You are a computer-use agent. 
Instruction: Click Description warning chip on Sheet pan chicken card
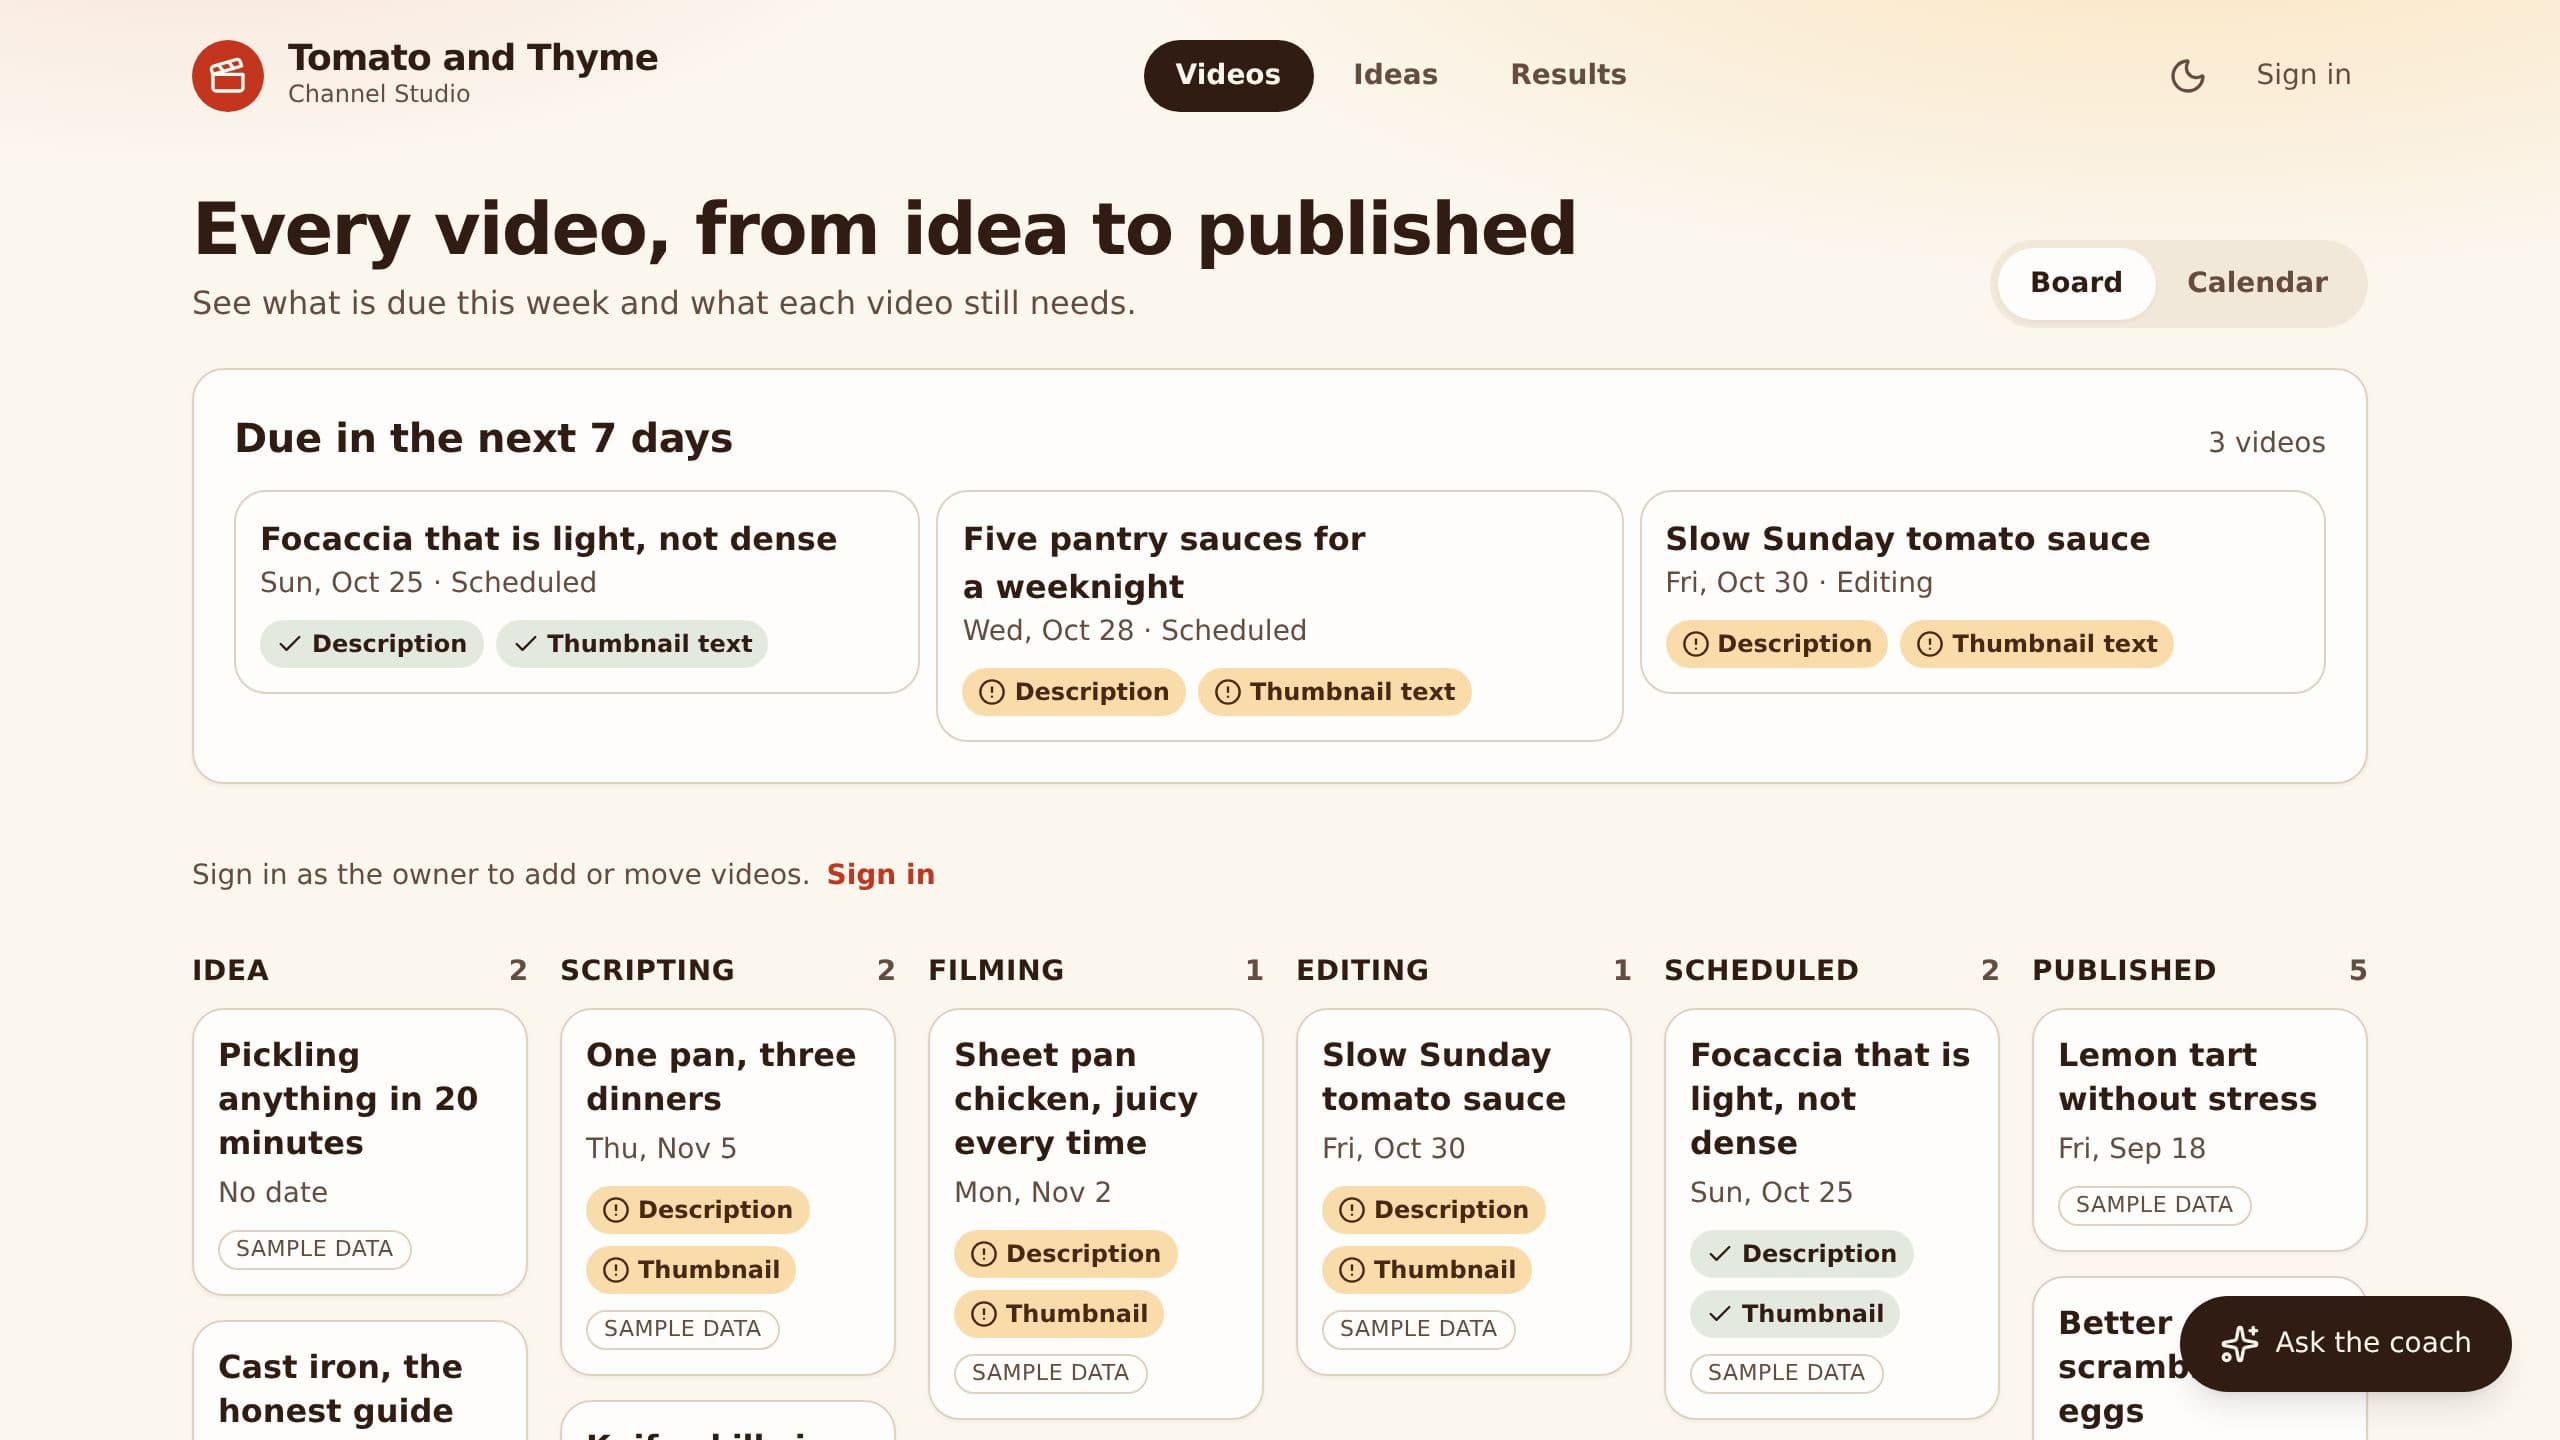(1065, 1253)
